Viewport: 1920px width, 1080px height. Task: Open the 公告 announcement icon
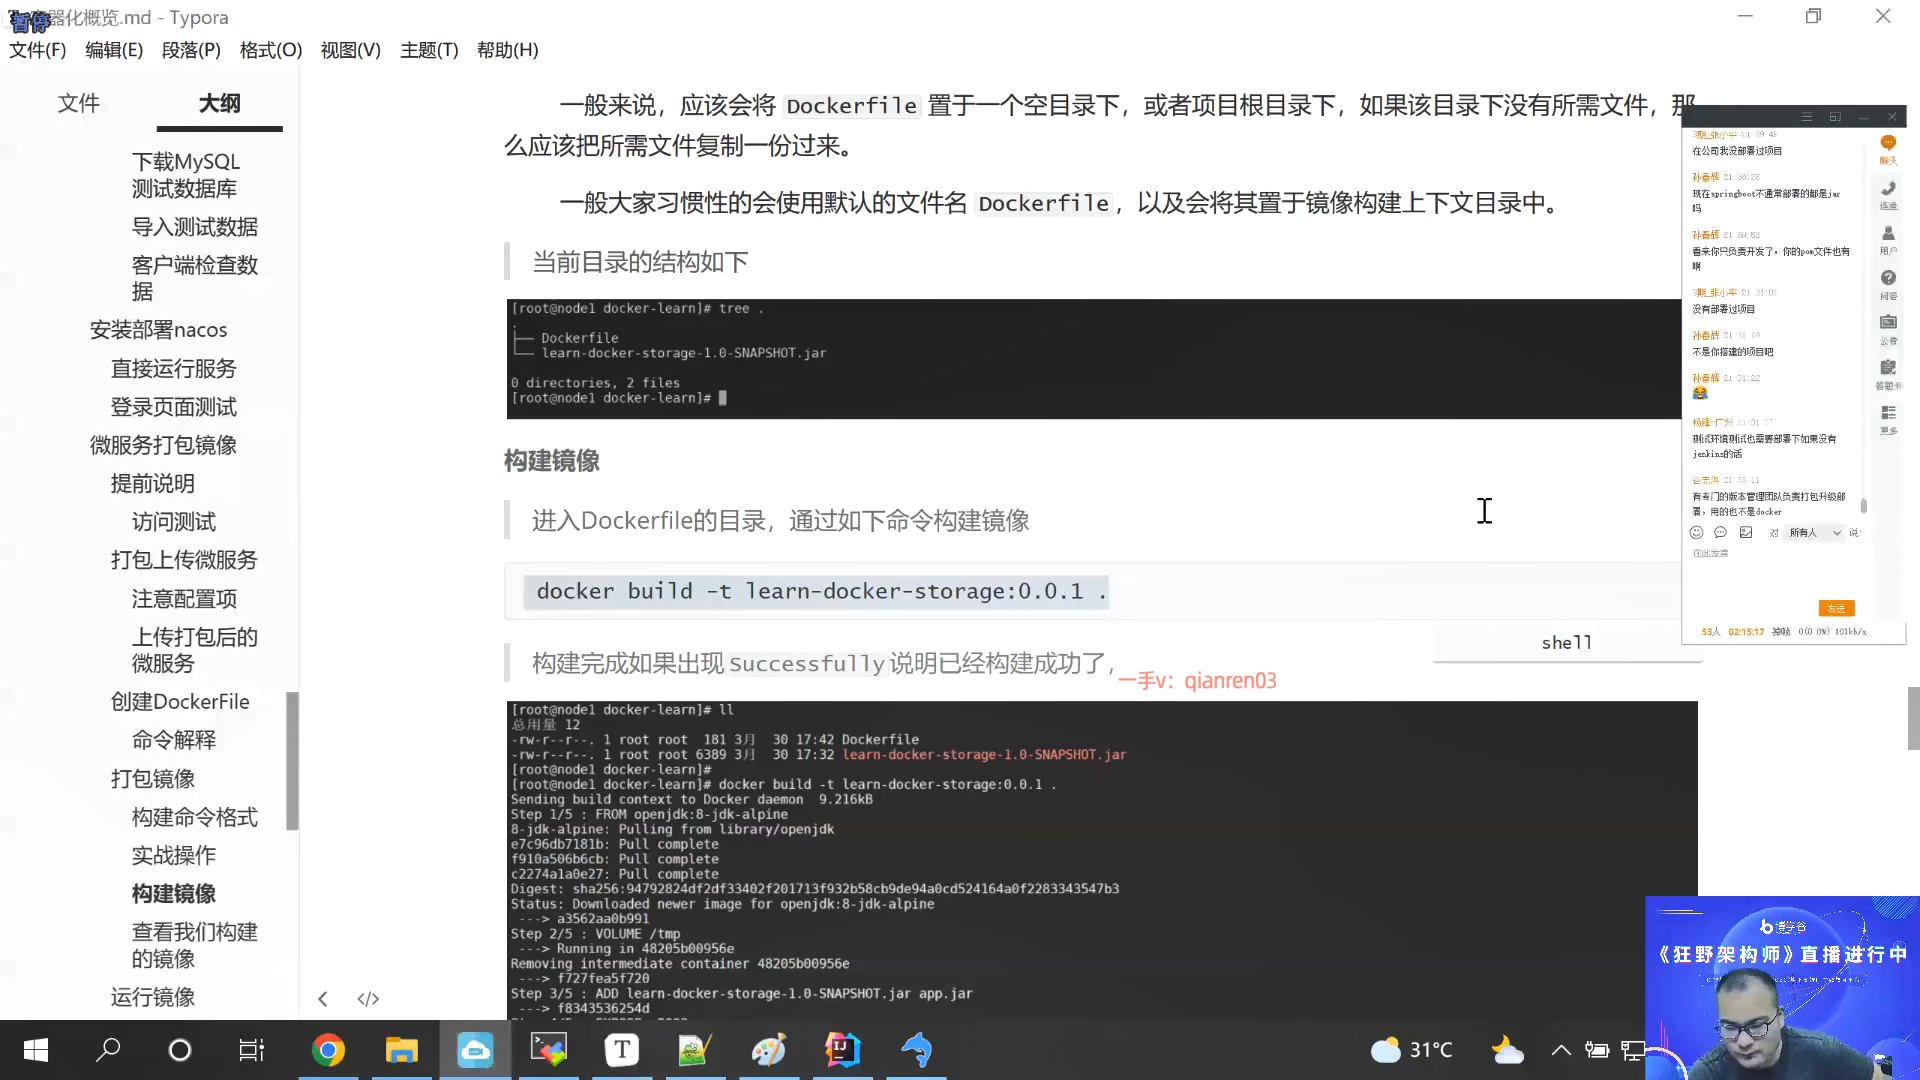point(1888,324)
